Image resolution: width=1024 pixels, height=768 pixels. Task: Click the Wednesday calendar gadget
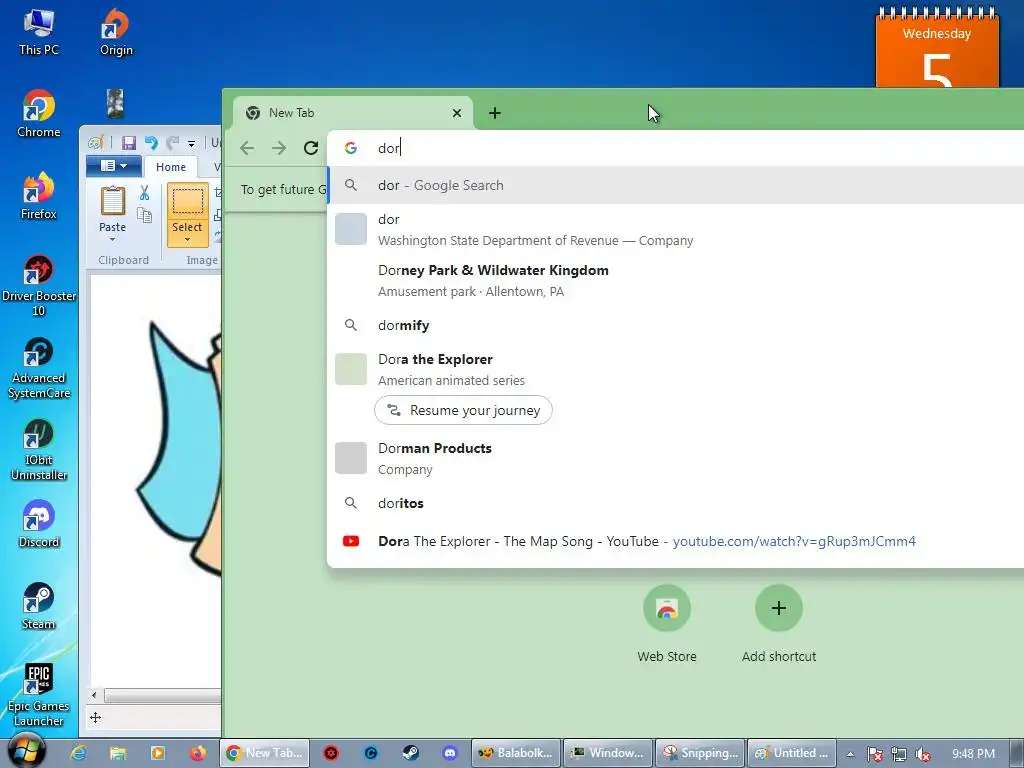pos(936,47)
